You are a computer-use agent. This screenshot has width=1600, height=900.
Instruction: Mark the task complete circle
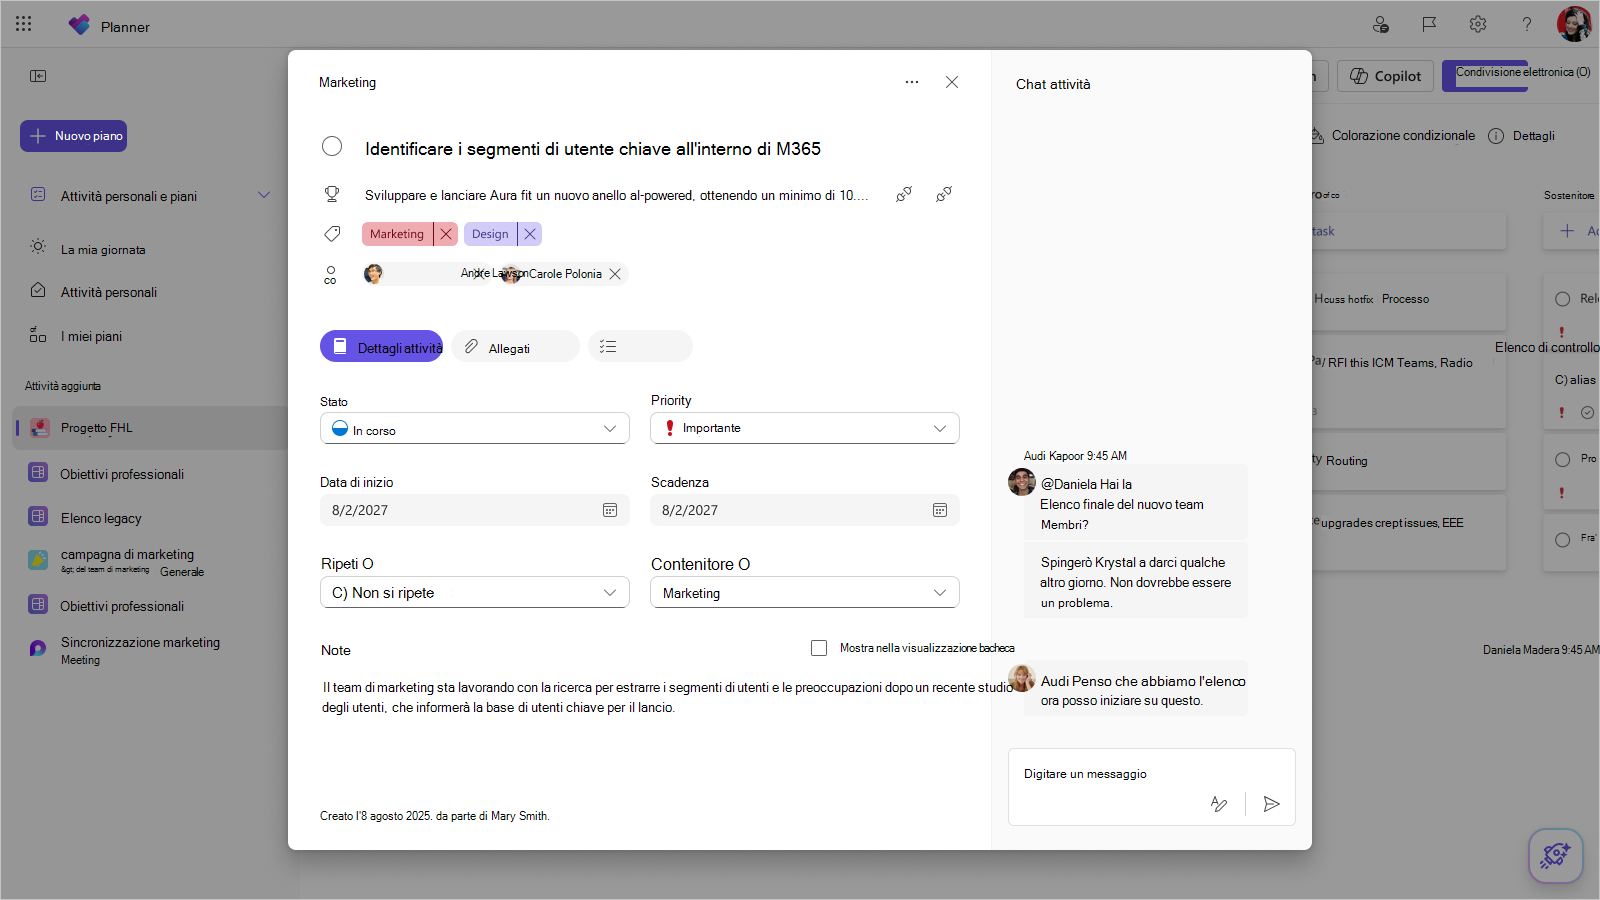(x=332, y=147)
